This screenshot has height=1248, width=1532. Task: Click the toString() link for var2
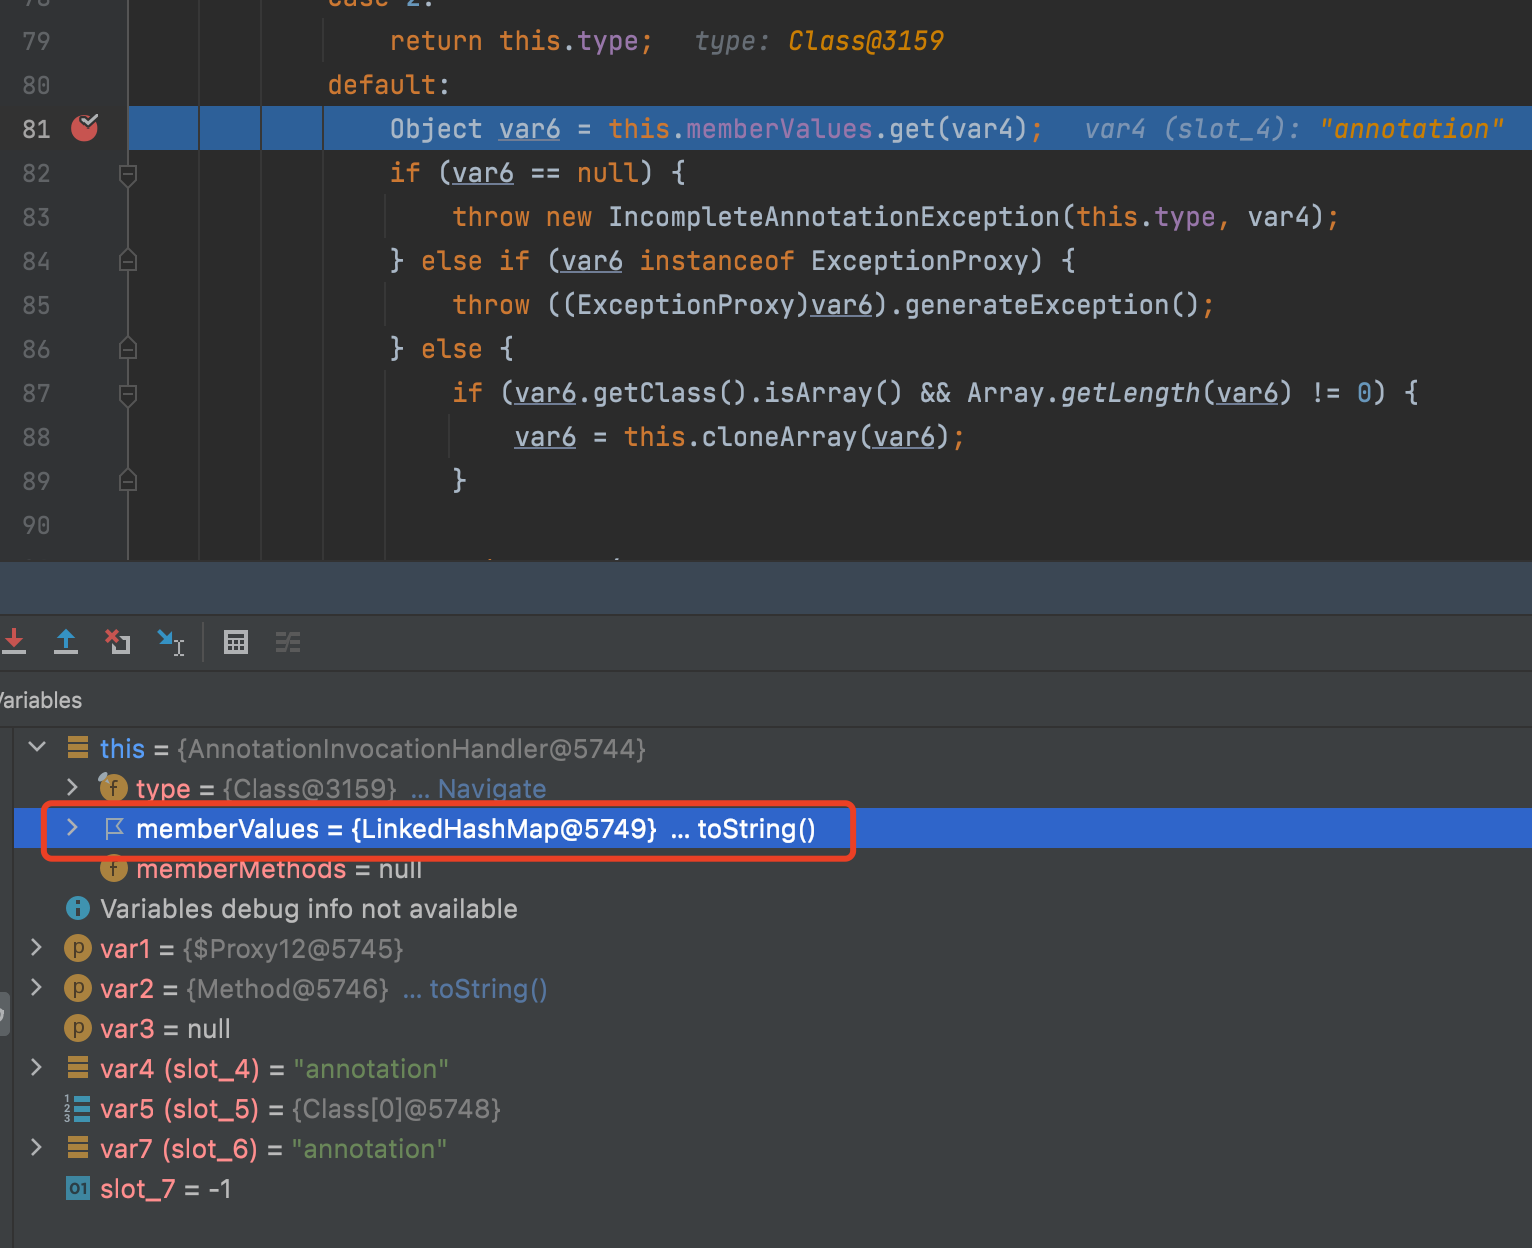coord(488,989)
